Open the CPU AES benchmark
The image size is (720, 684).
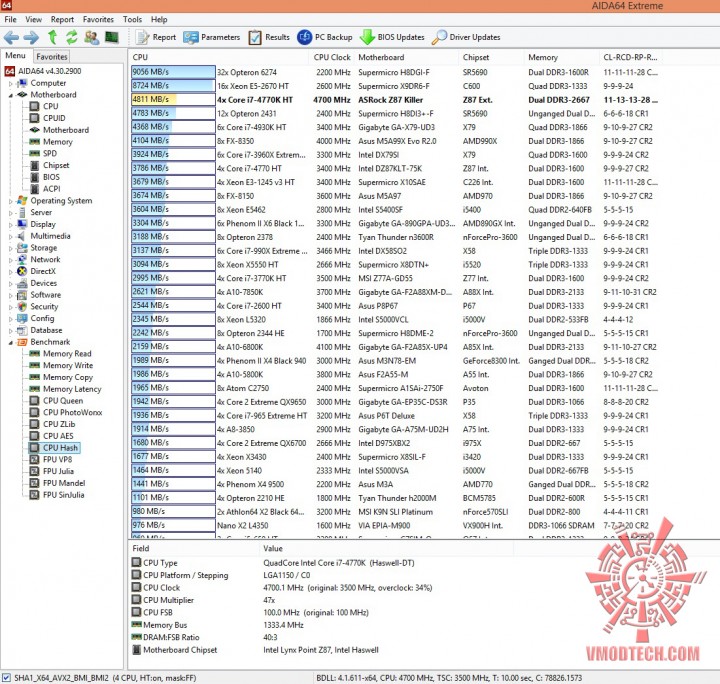(58, 436)
